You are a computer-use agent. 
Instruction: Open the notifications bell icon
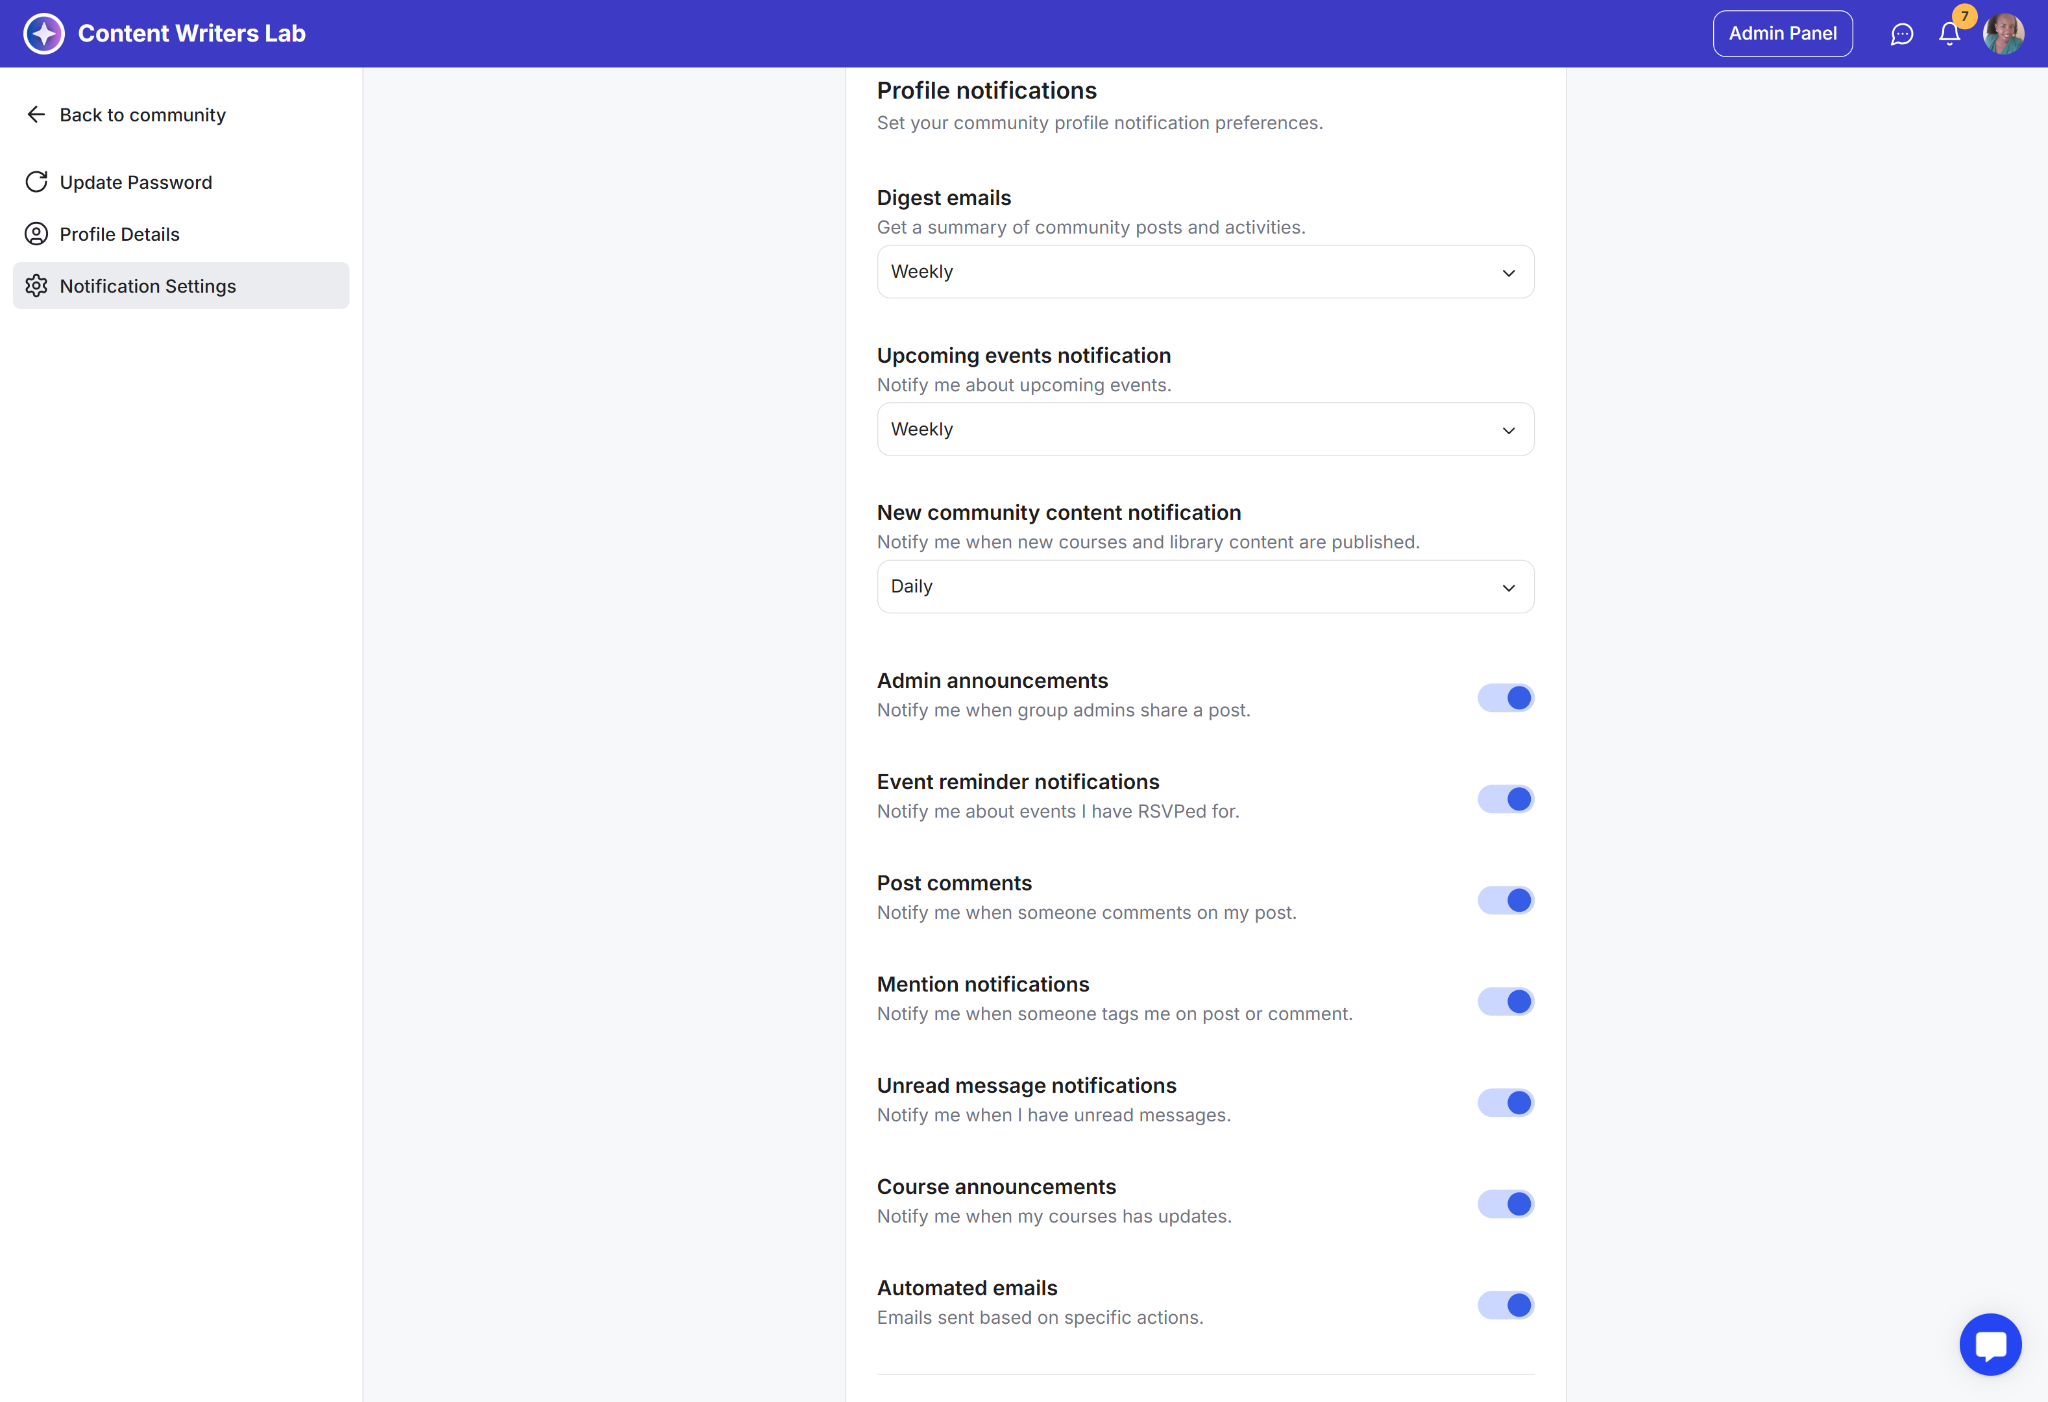1949,34
